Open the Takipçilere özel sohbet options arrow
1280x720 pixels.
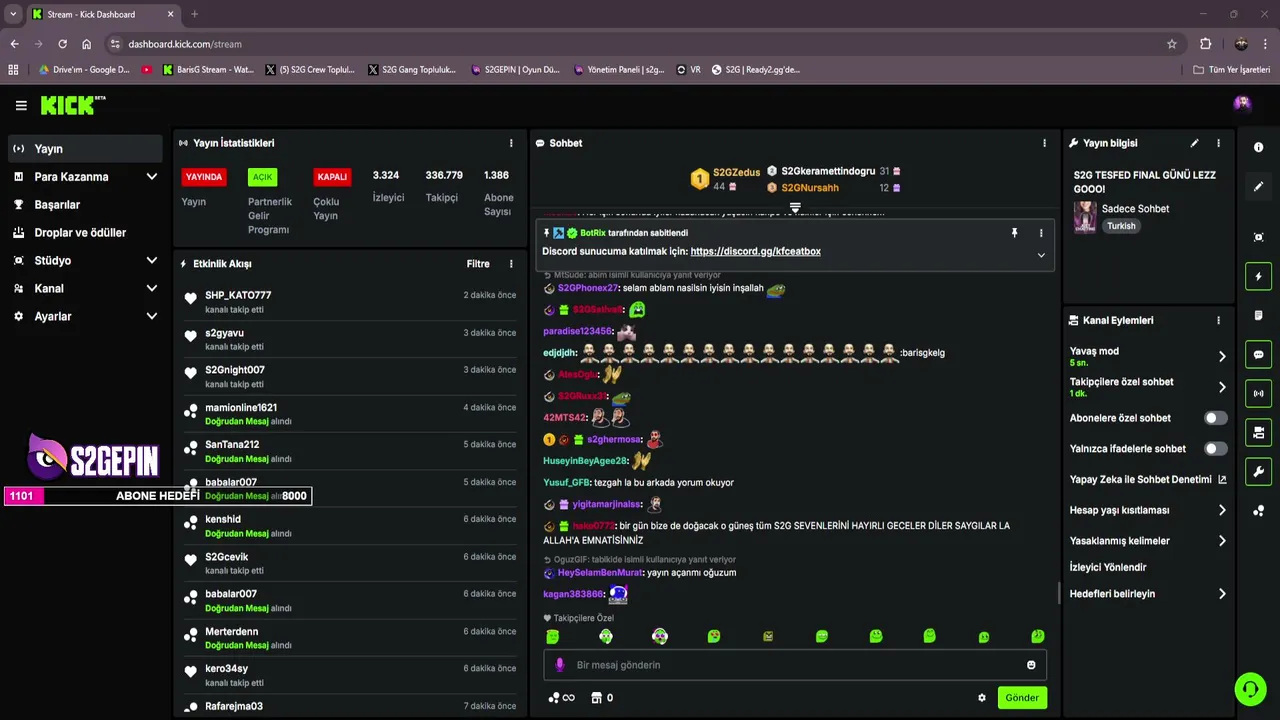click(x=1222, y=387)
